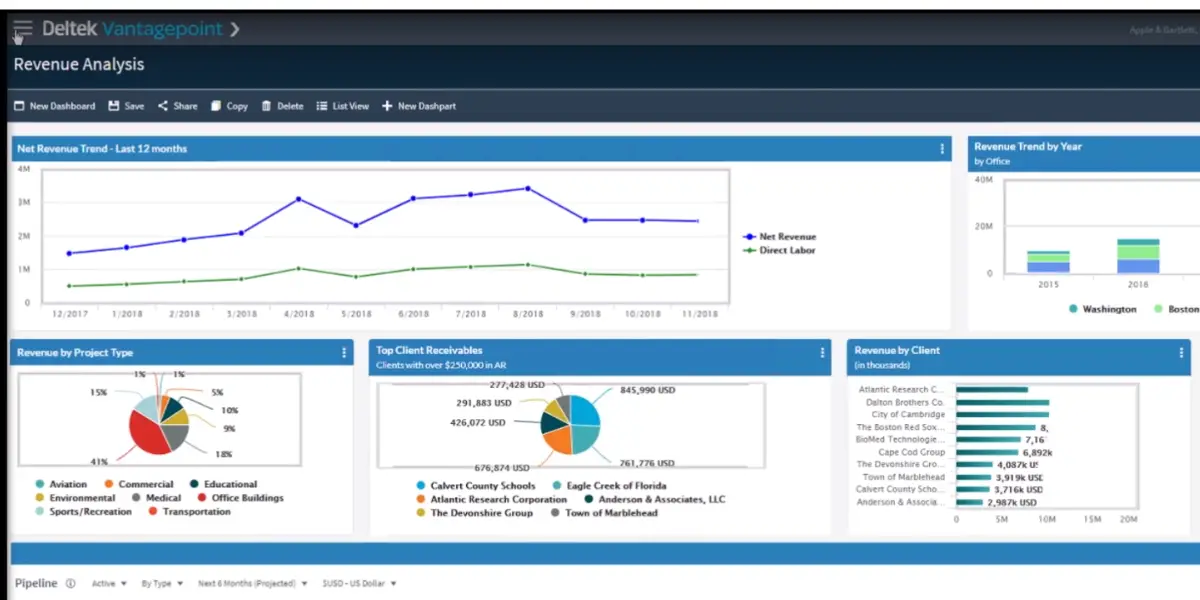Viewport: 1200px width, 600px height.
Task: Click the chevron next to Deltek Vantagepoint
Action: [235, 29]
